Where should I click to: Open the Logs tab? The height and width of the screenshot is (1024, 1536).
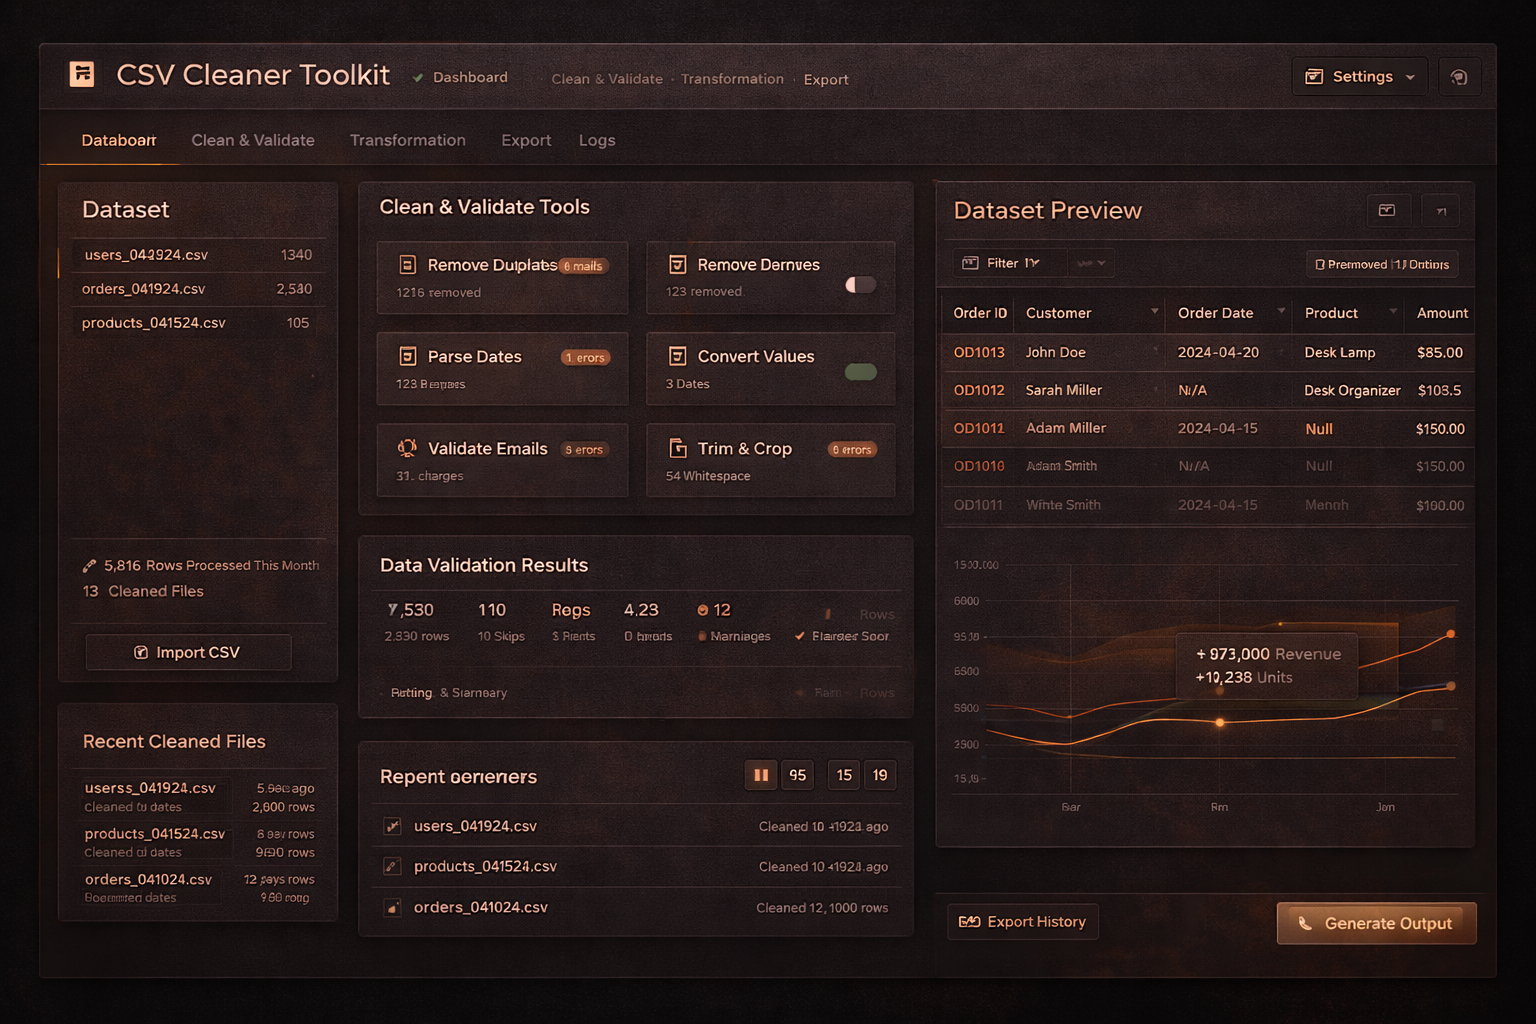click(596, 140)
